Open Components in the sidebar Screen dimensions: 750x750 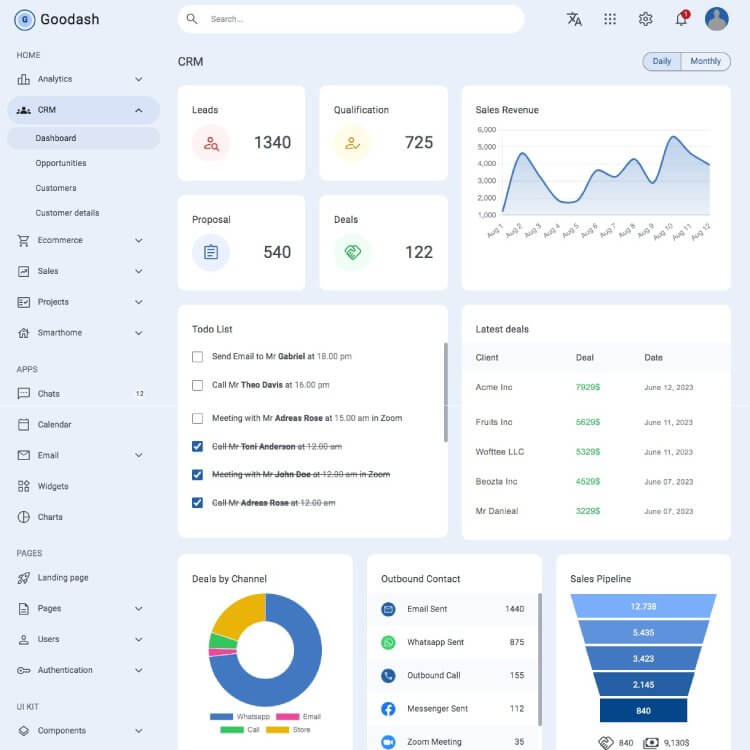(x=84, y=730)
